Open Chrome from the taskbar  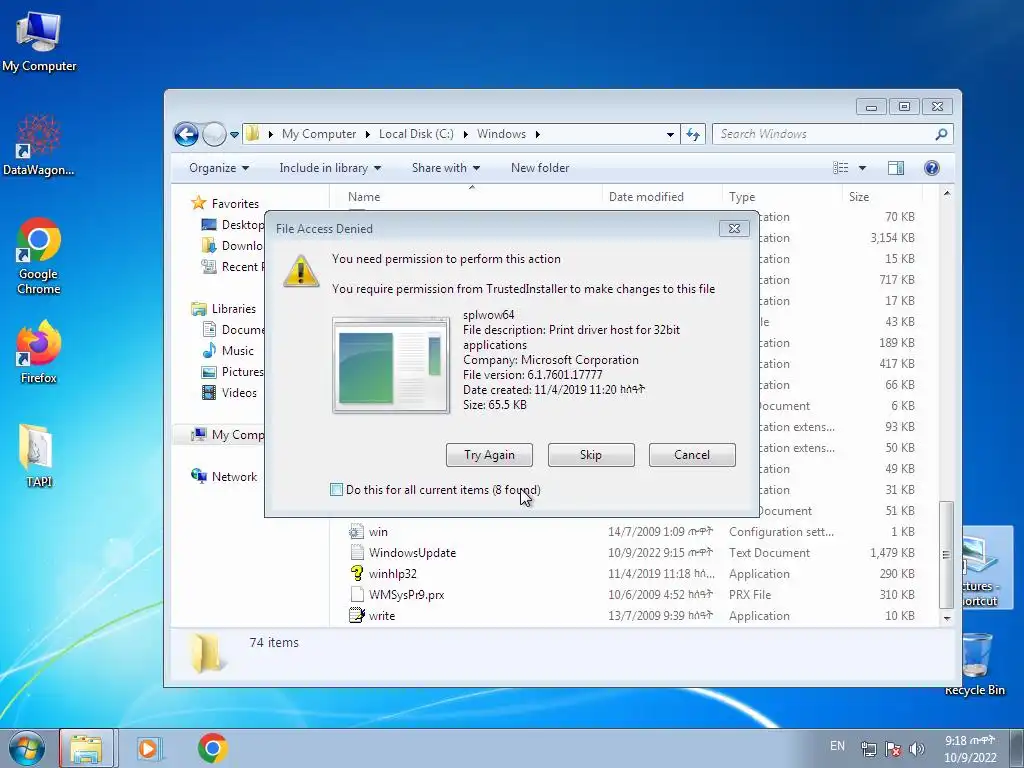(x=213, y=748)
